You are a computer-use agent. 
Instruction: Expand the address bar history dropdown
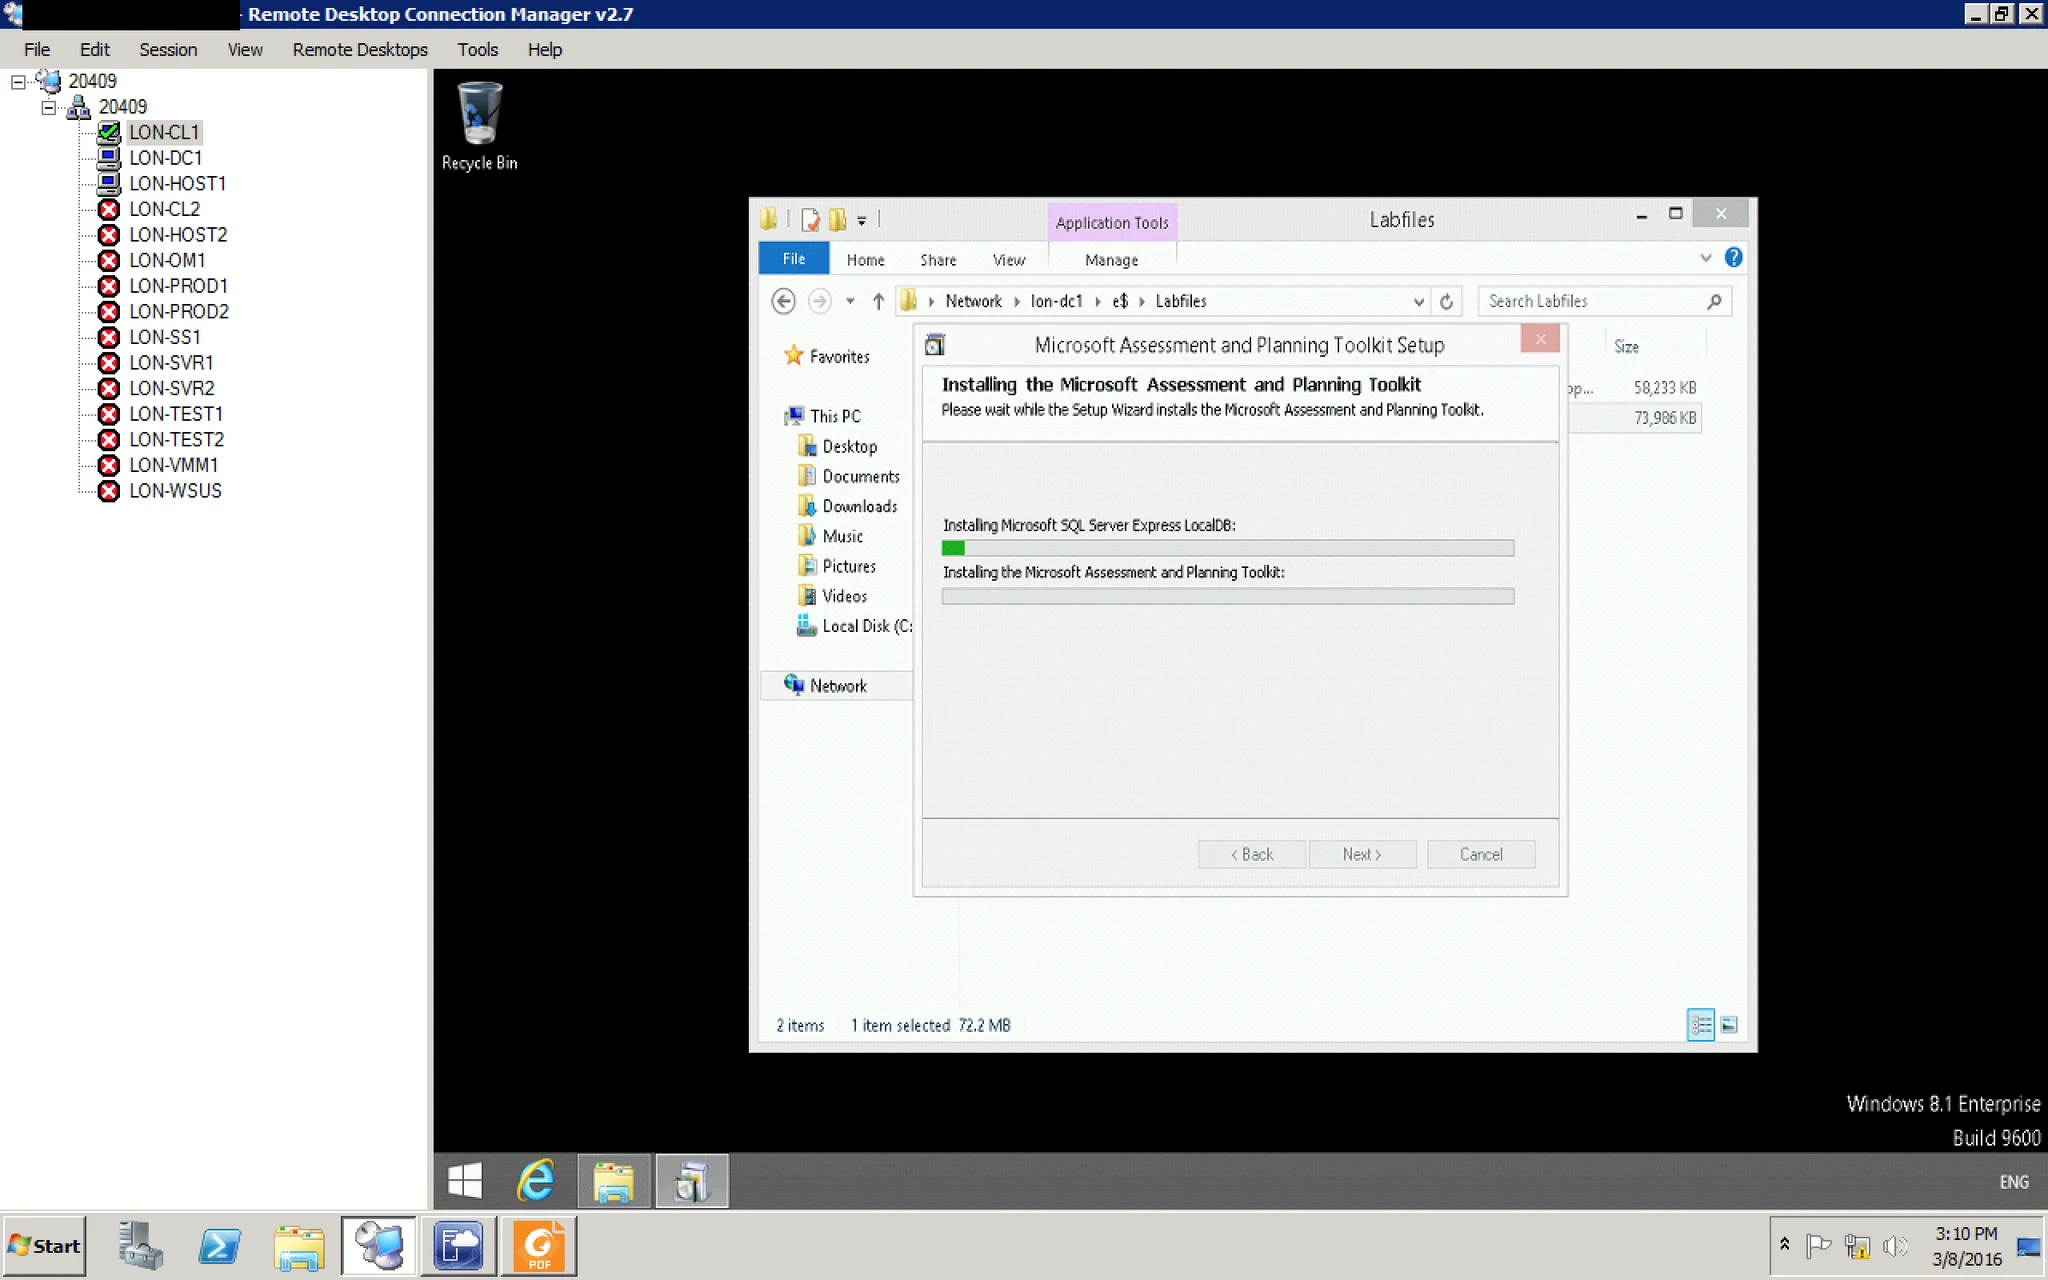pos(1418,302)
